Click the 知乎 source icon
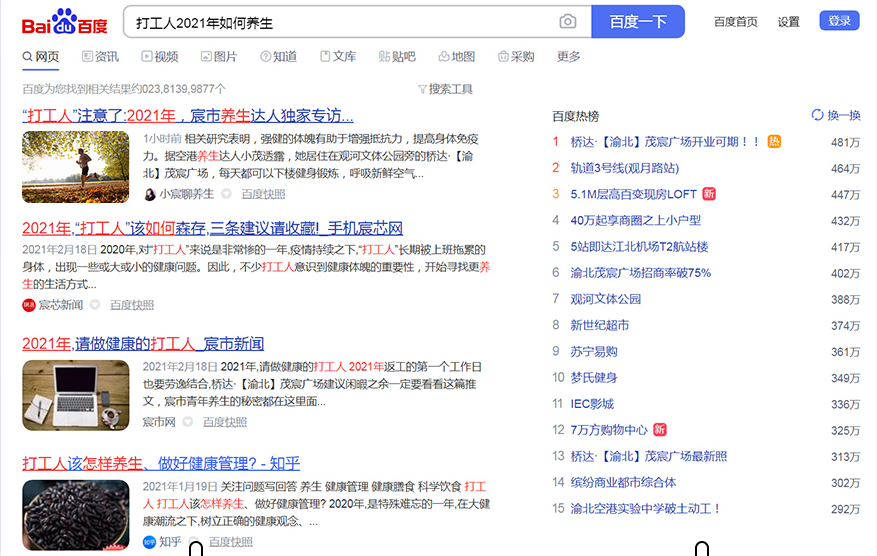The width and height of the screenshot is (877, 556). coord(149,542)
